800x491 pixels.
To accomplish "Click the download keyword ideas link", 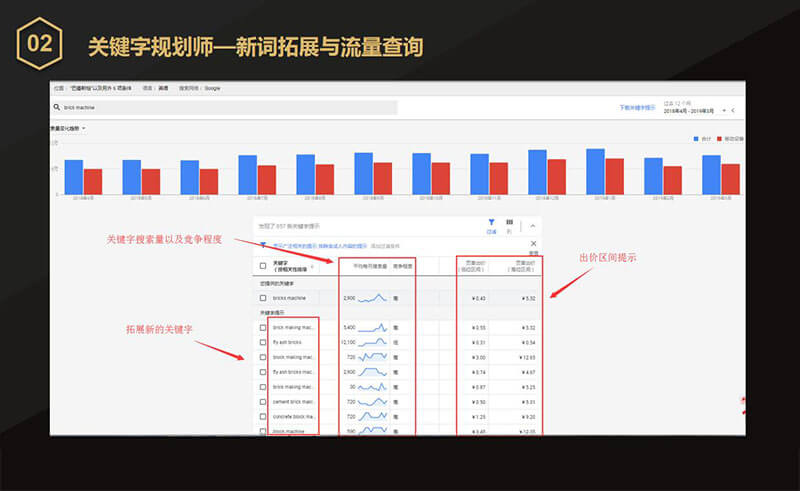I will [x=637, y=108].
